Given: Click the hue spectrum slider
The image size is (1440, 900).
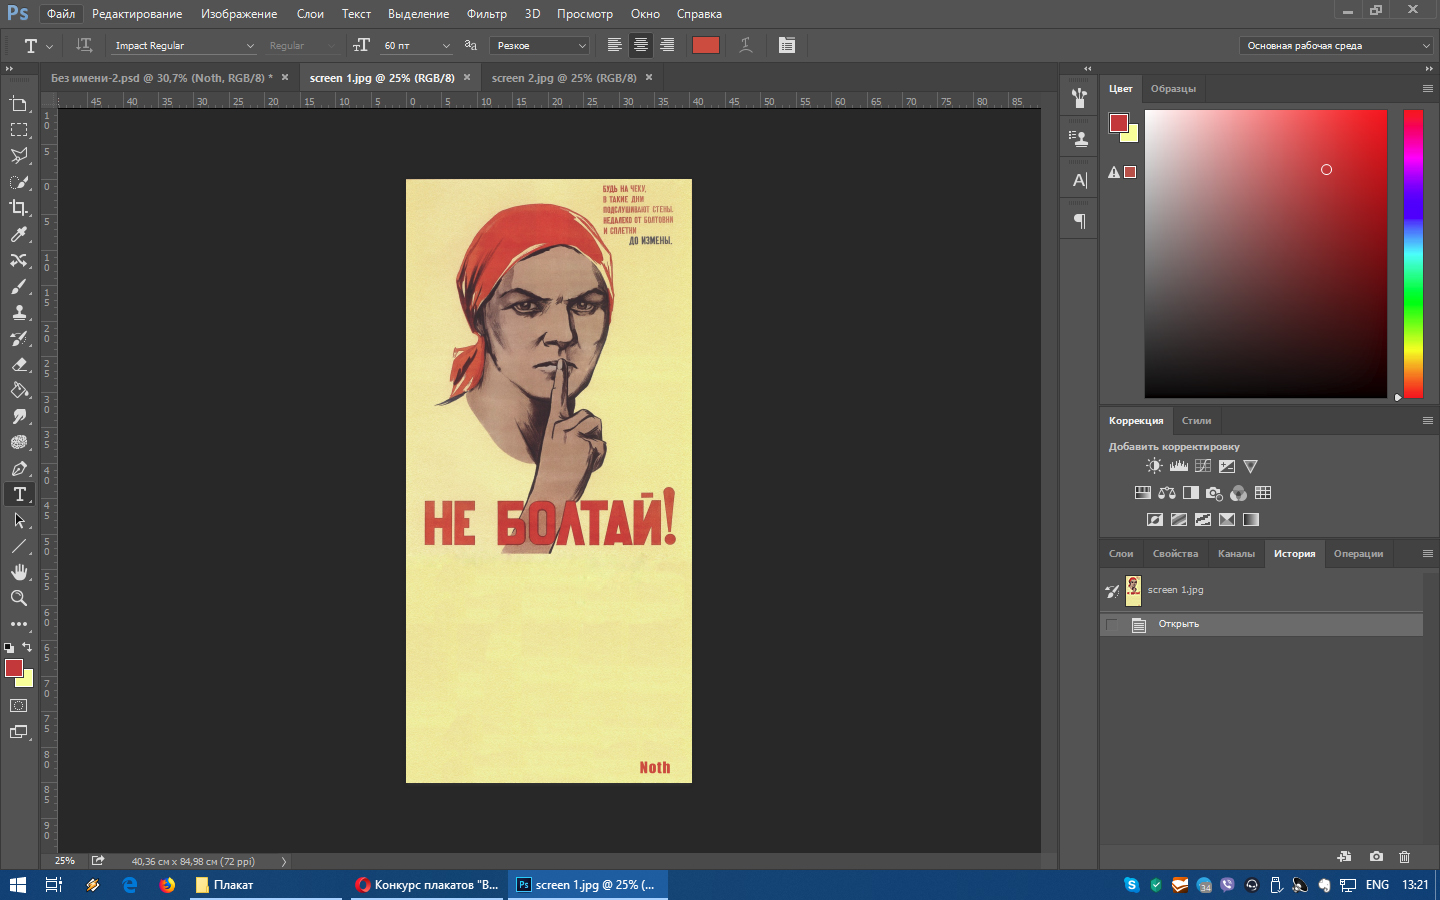Looking at the screenshot, I should point(1413,254).
